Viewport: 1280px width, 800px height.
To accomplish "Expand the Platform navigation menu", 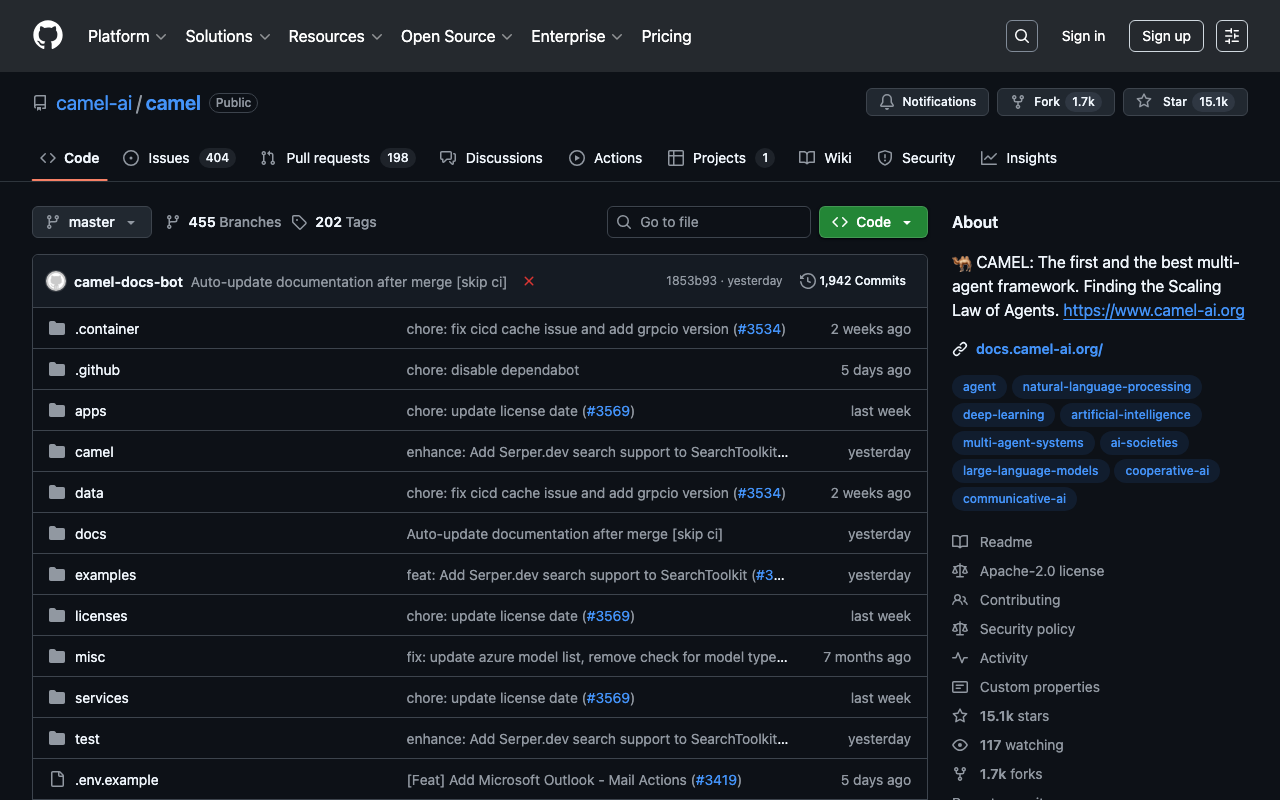I will click(128, 36).
